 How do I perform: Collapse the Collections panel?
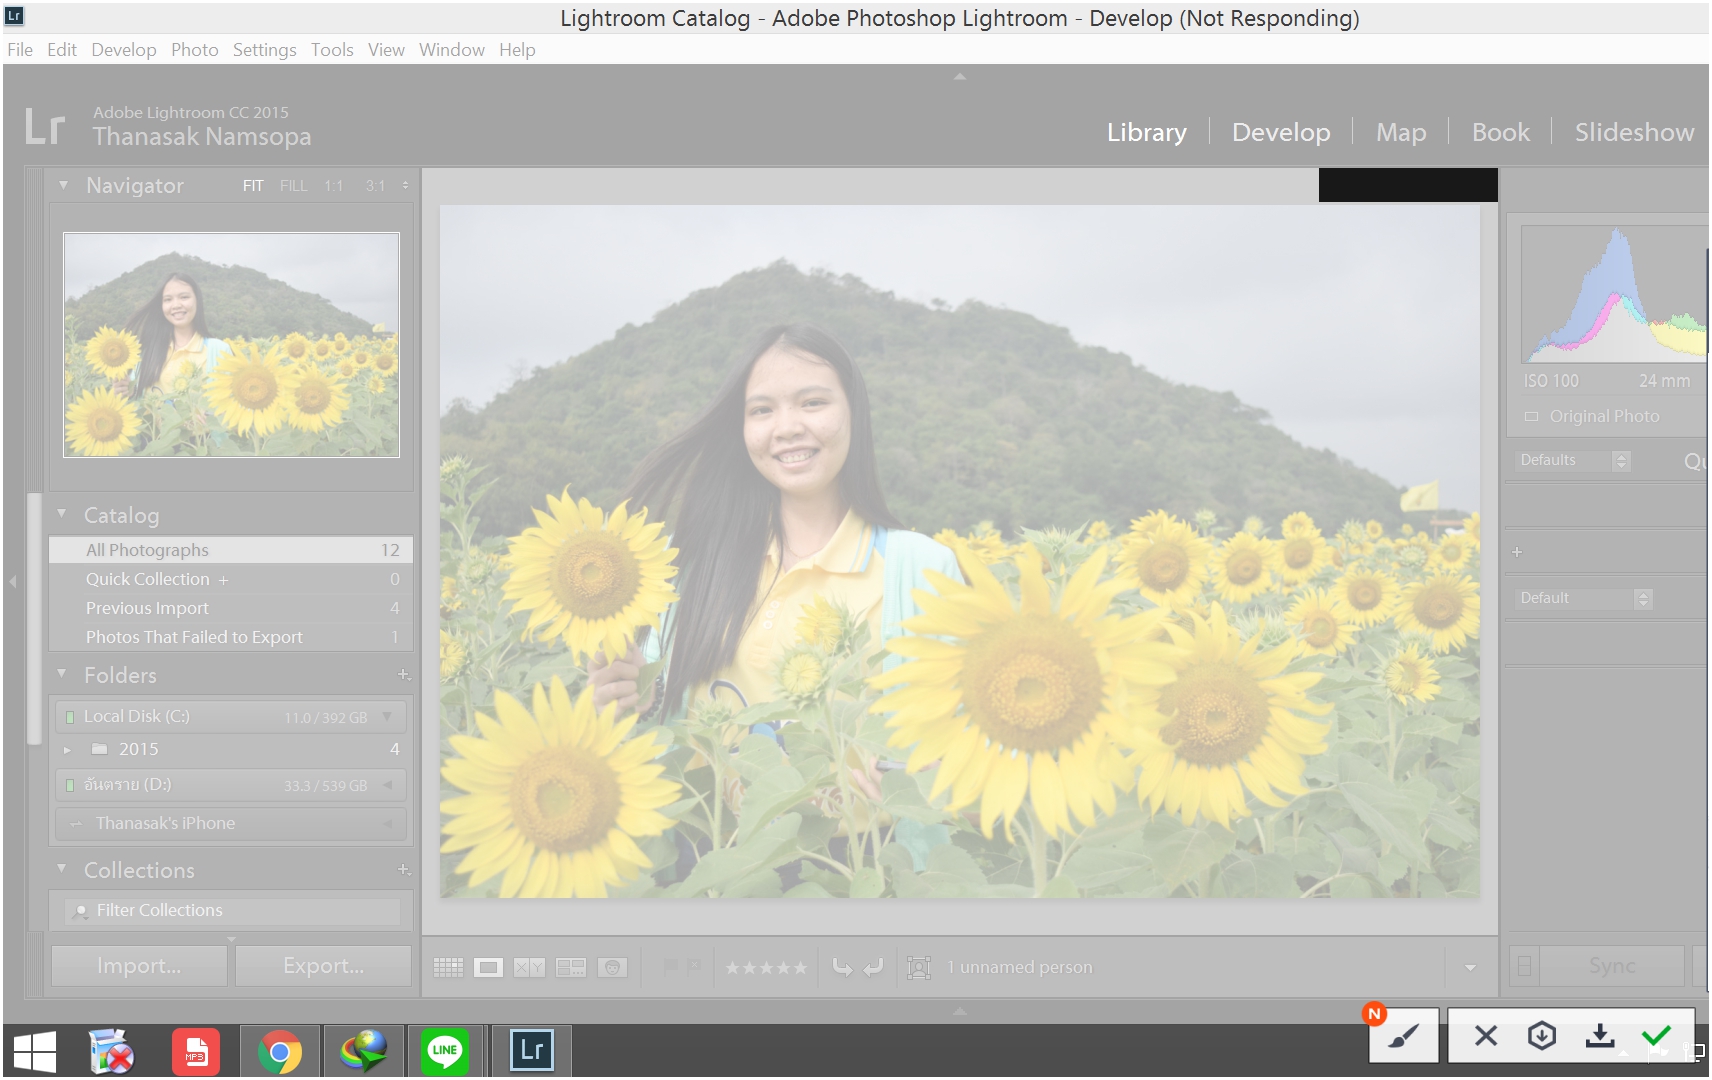pyautogui.click(x=62, y=869)
